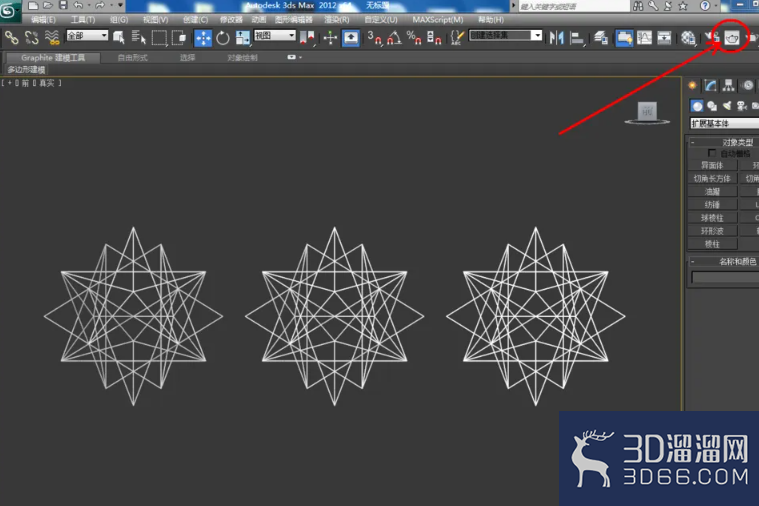Click the circled teapot Render Production icon
759x506 pixels.
pos(731,38)
